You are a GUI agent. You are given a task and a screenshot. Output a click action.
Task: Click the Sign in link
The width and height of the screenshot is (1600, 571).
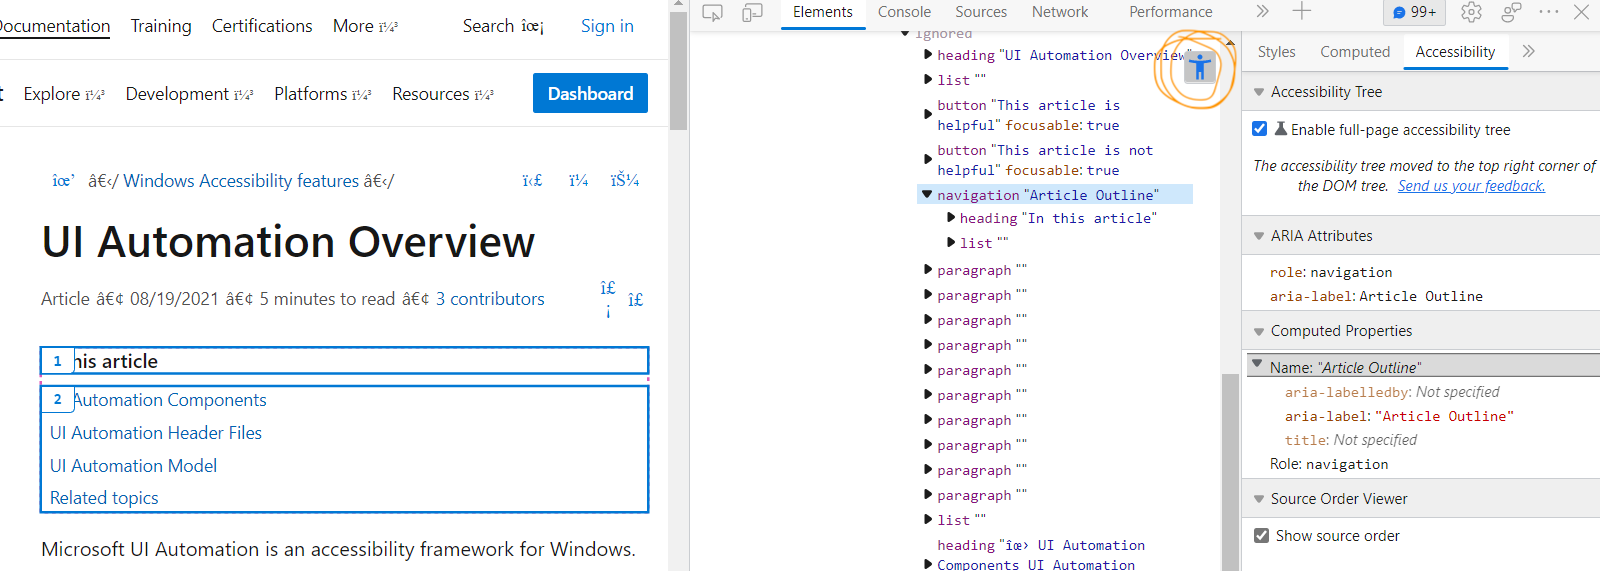click(x=607, y=26)
